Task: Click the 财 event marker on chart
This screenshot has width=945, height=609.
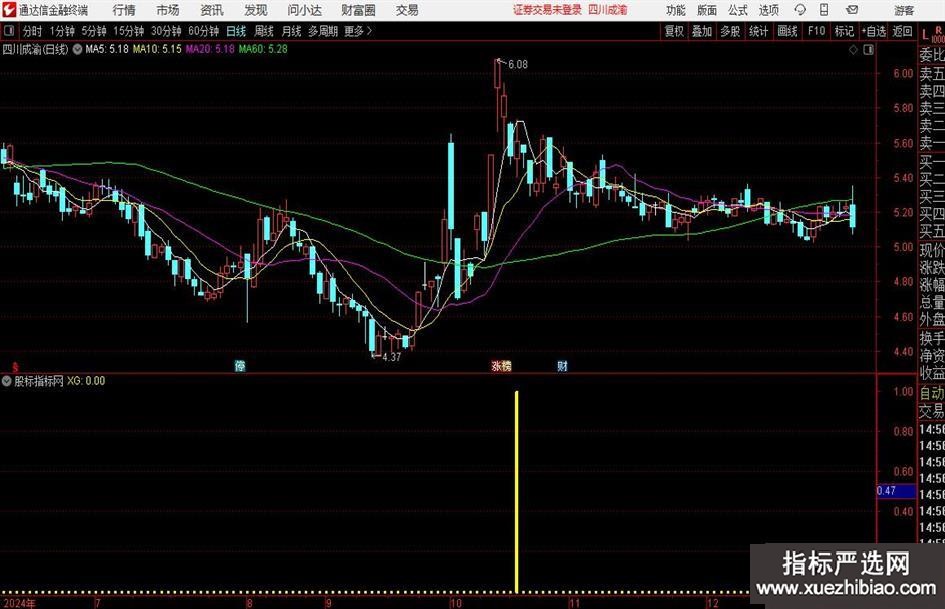Action: pyautogui.click(x=562, y=366)
